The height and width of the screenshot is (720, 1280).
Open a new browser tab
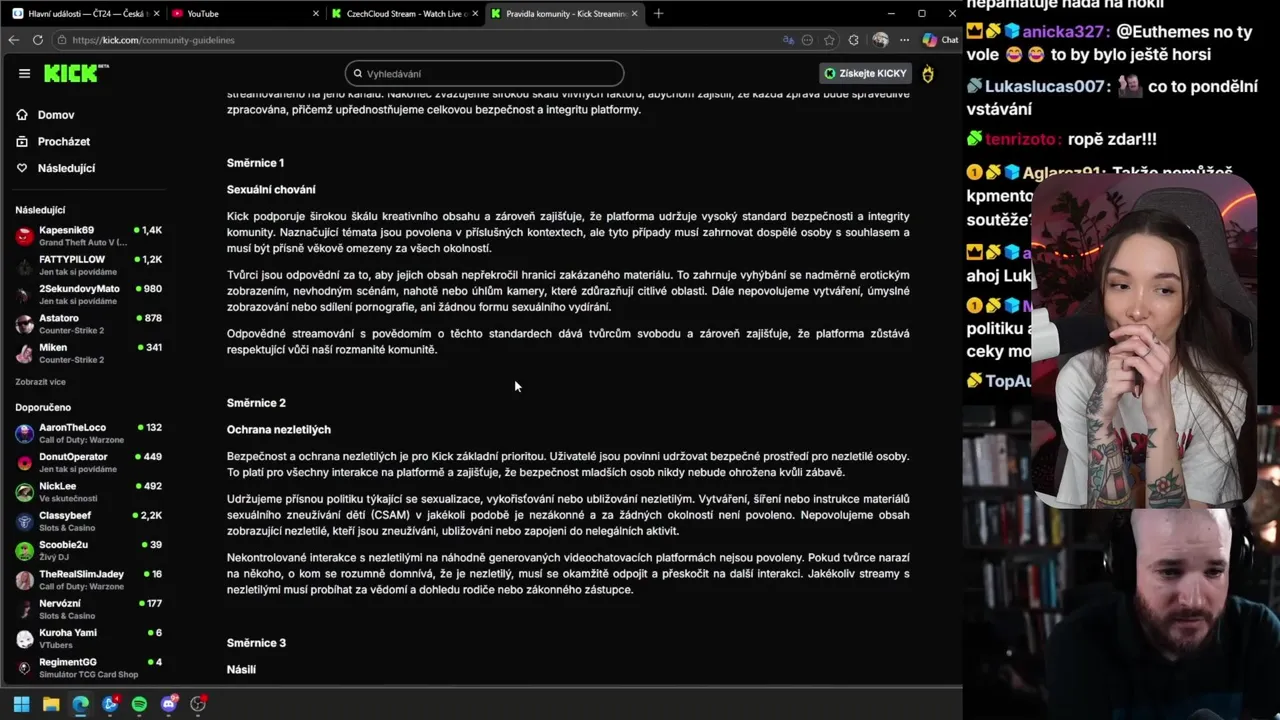click(x=658, y=13)
